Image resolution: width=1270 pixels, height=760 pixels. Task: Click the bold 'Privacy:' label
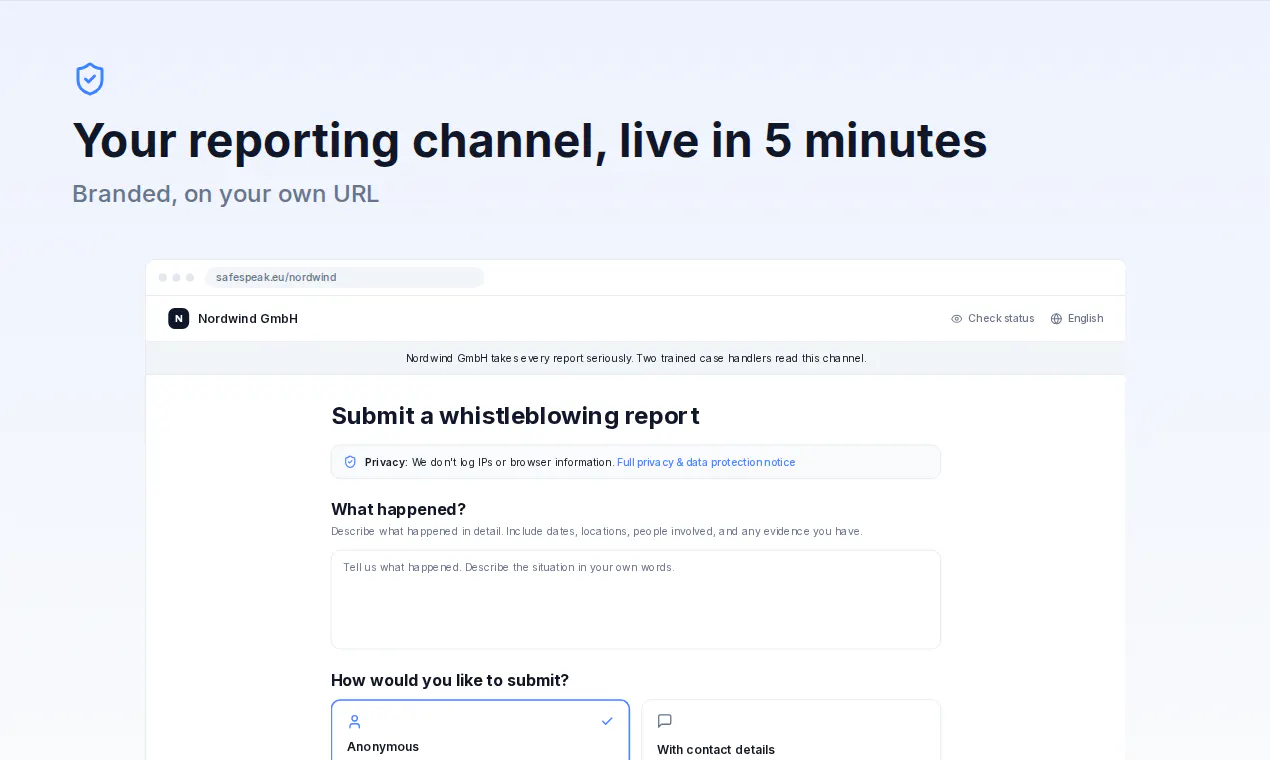tap(386, 462)
